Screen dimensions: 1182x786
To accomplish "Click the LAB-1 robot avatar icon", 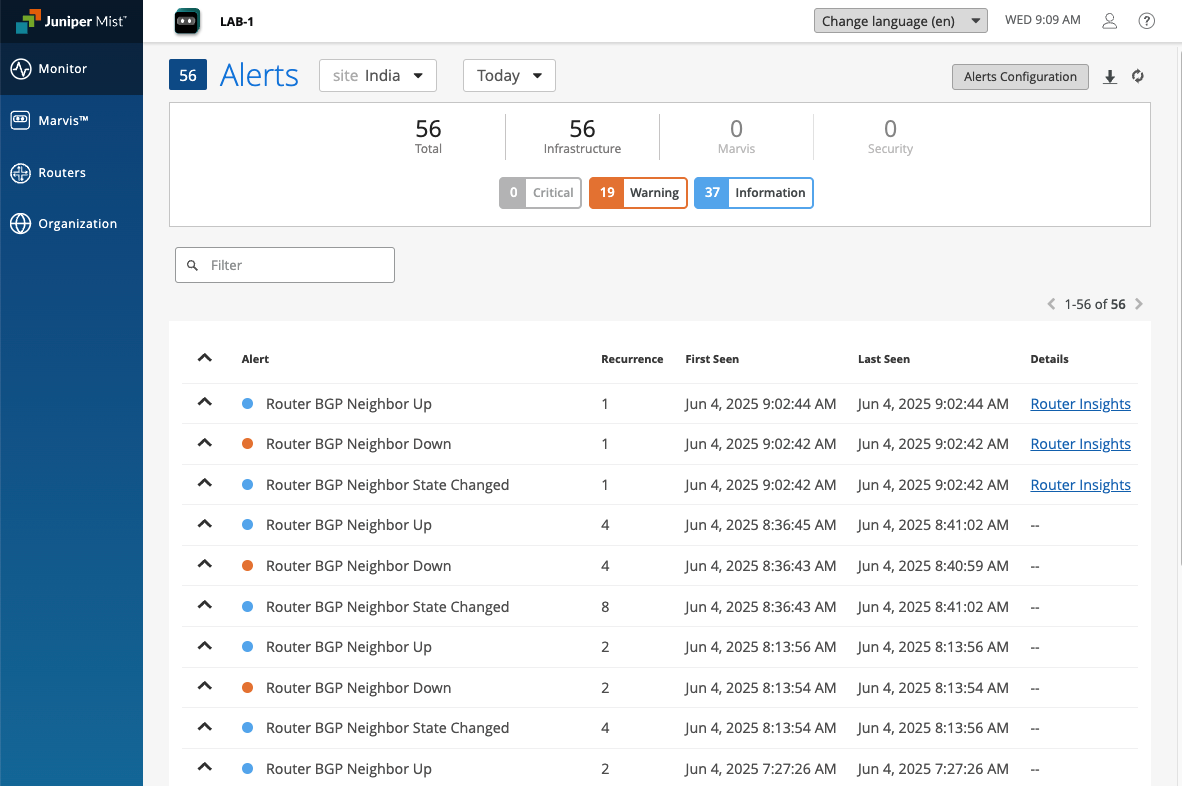I will (187, 21).
